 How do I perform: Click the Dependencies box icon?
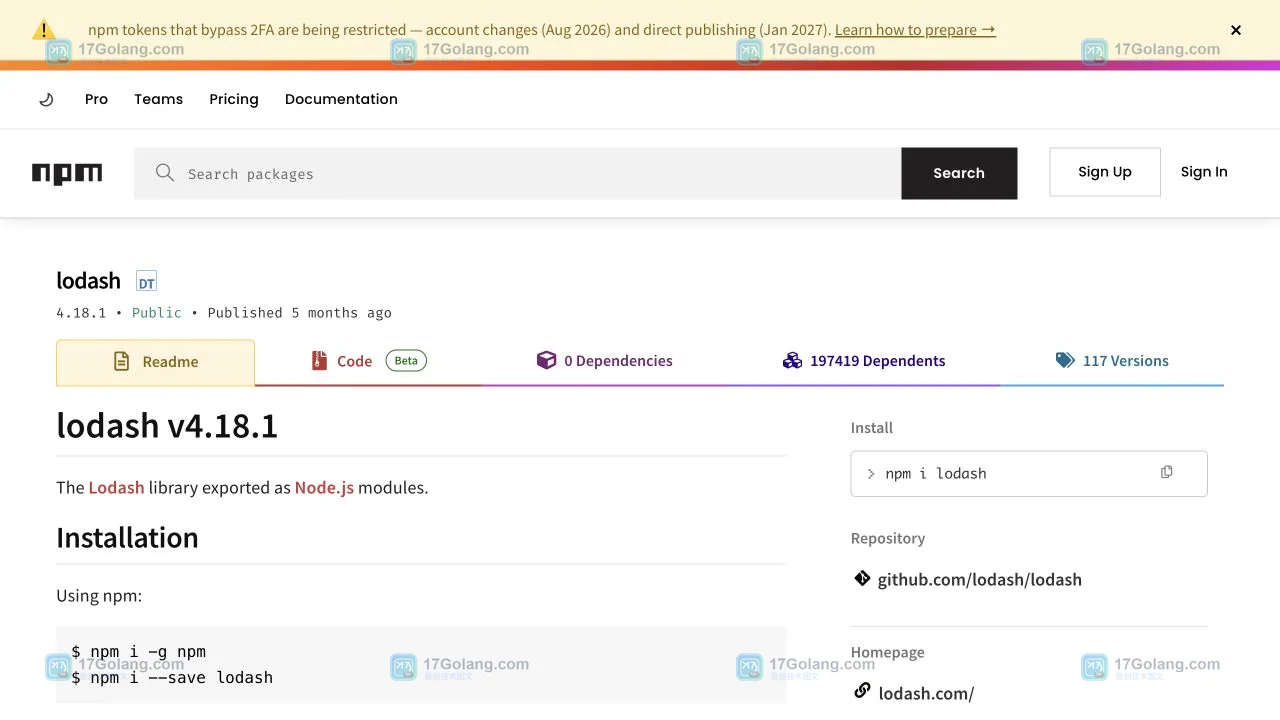pyautogui.click(x=546, y=360)
